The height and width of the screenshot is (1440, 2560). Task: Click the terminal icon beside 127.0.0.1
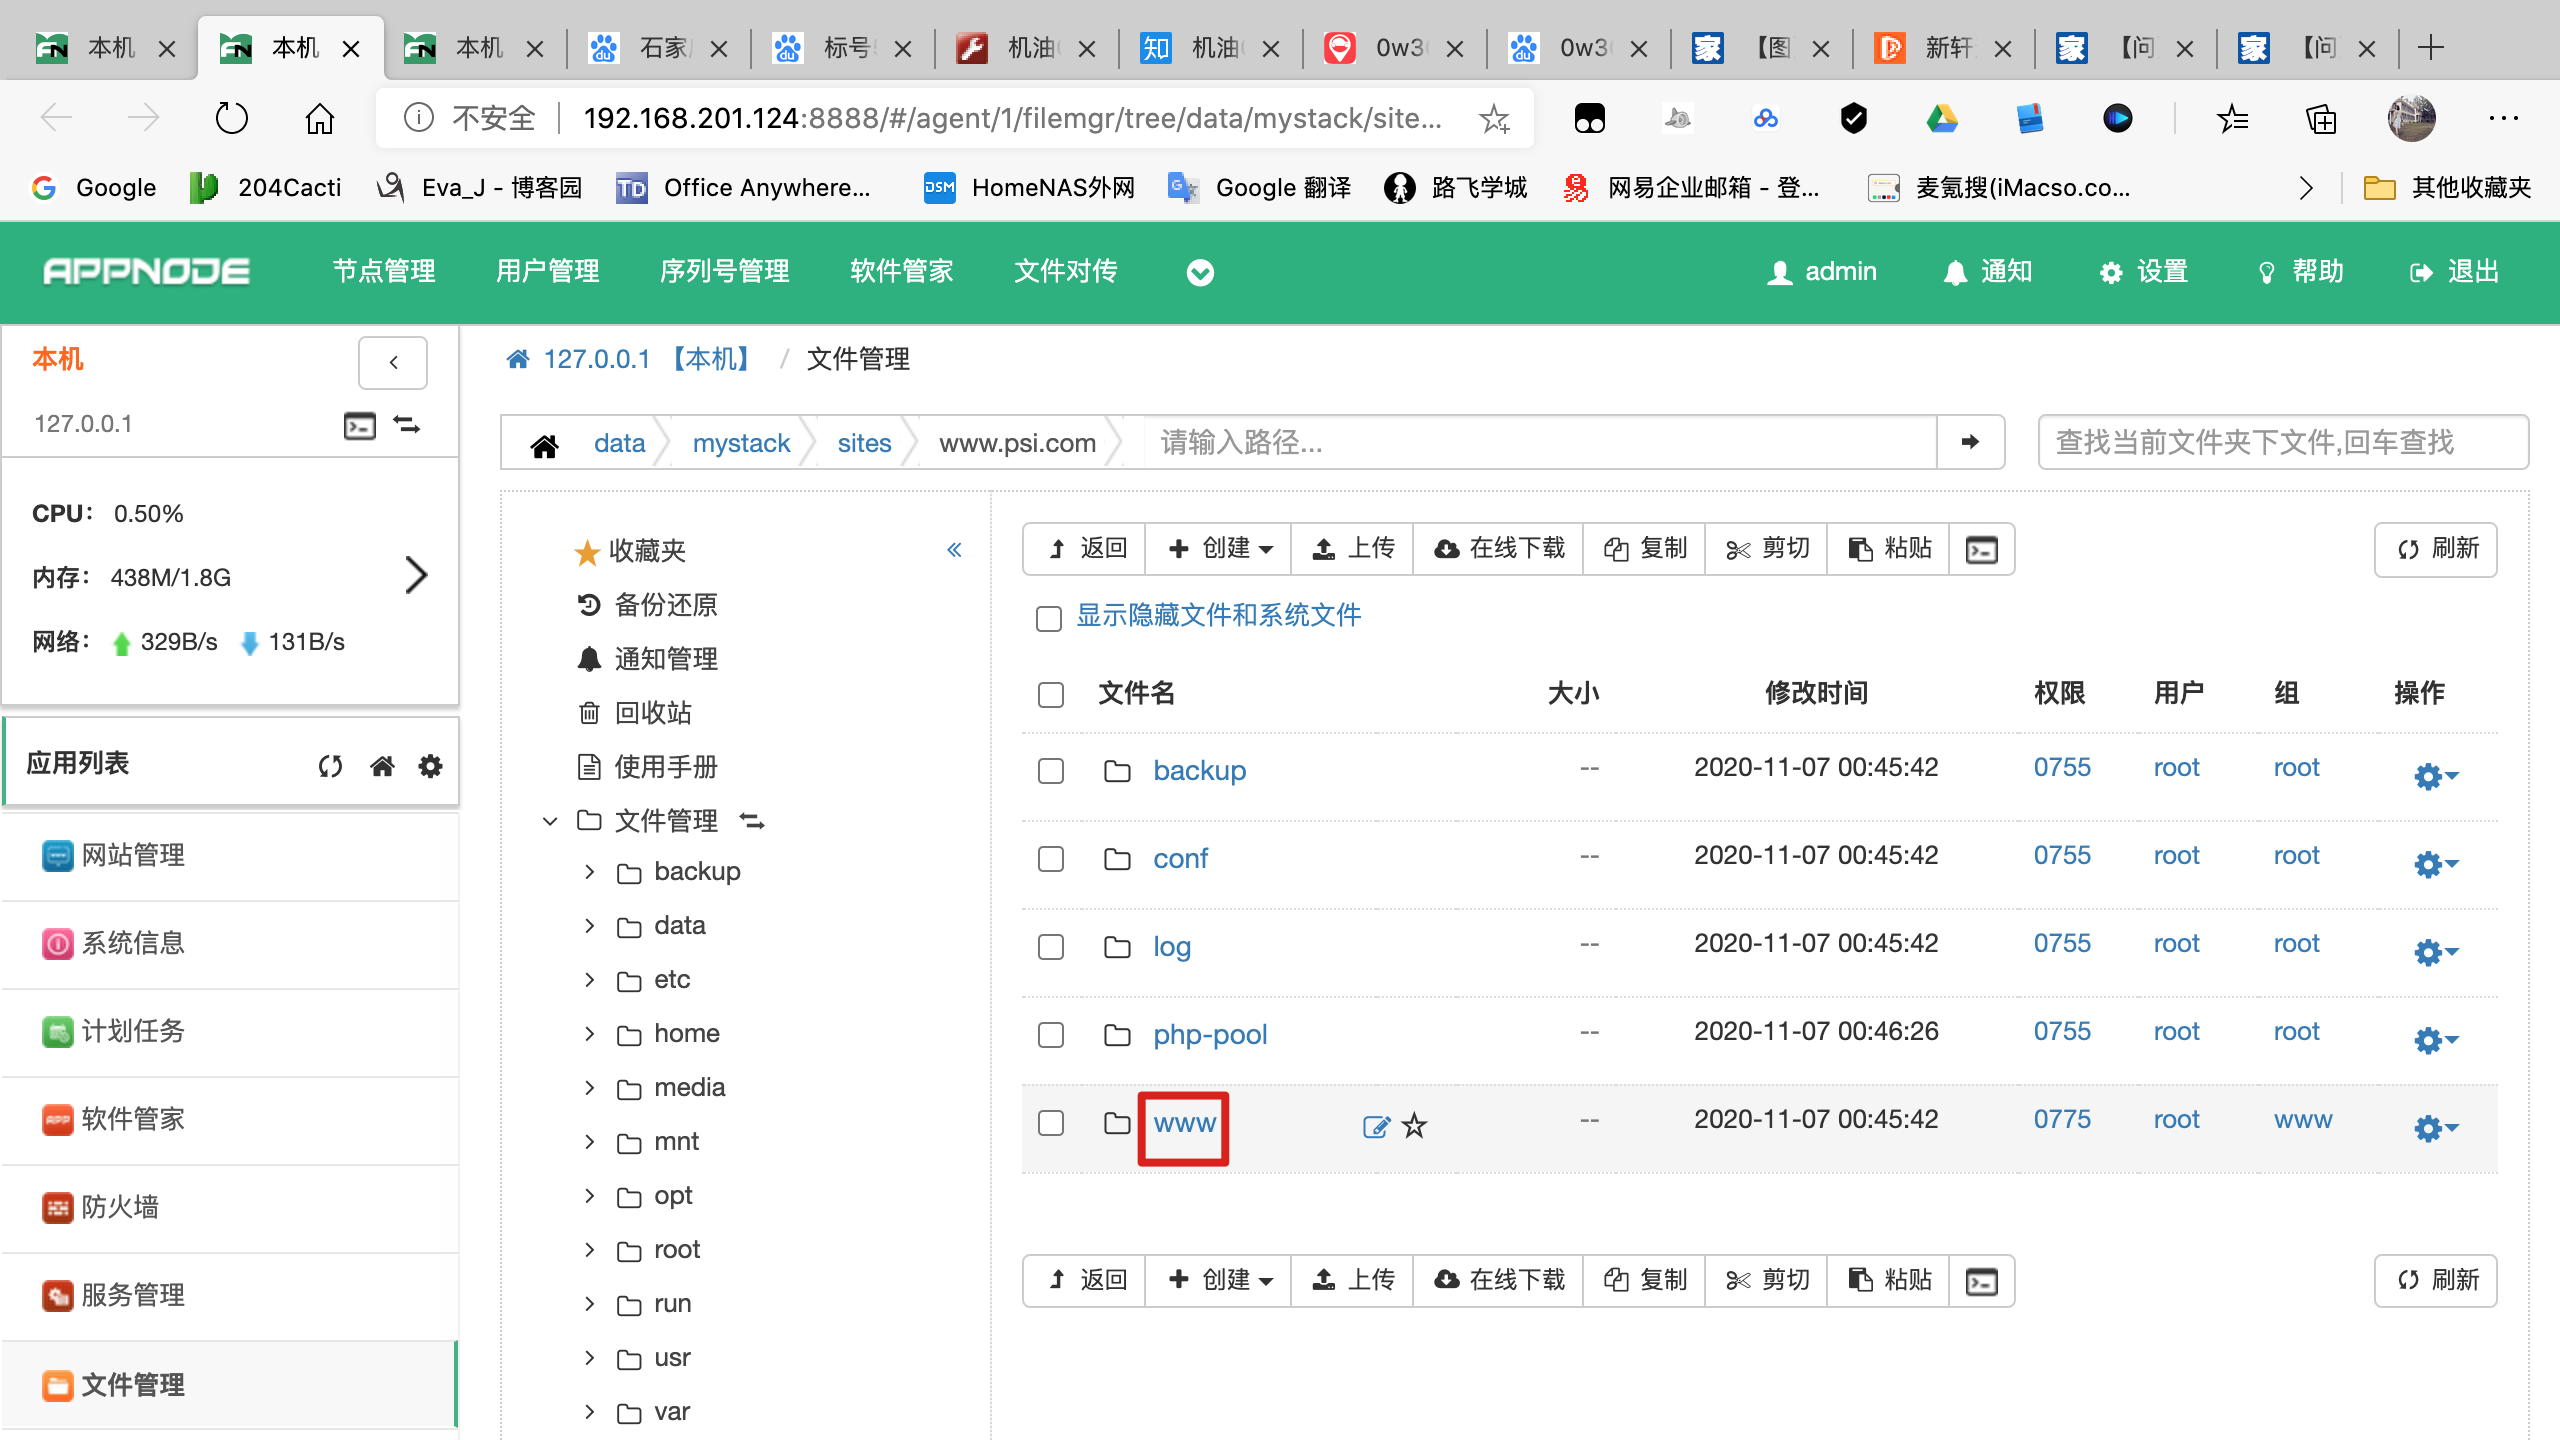pyautogui.click(x=359, y=425)
